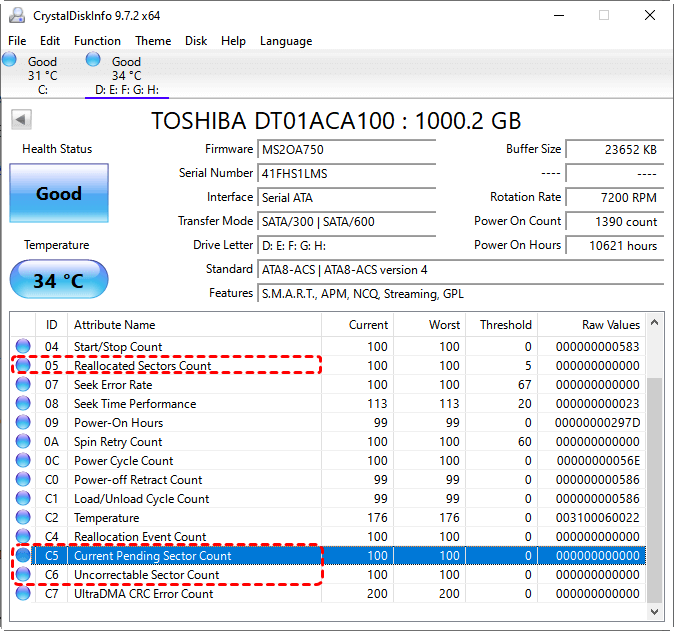Click the 34 °C temperature button
This screenshot has height=631, width=674.
(x=59, y=281)
